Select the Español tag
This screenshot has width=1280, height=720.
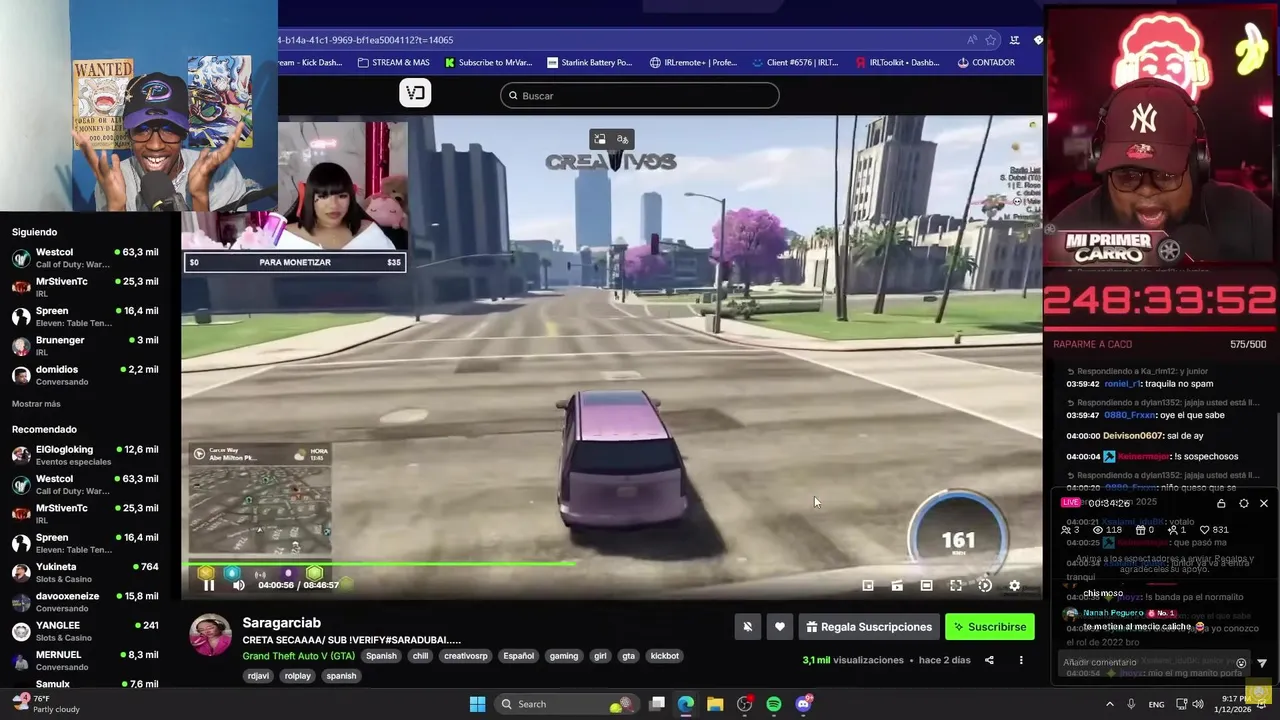[518, 656]
